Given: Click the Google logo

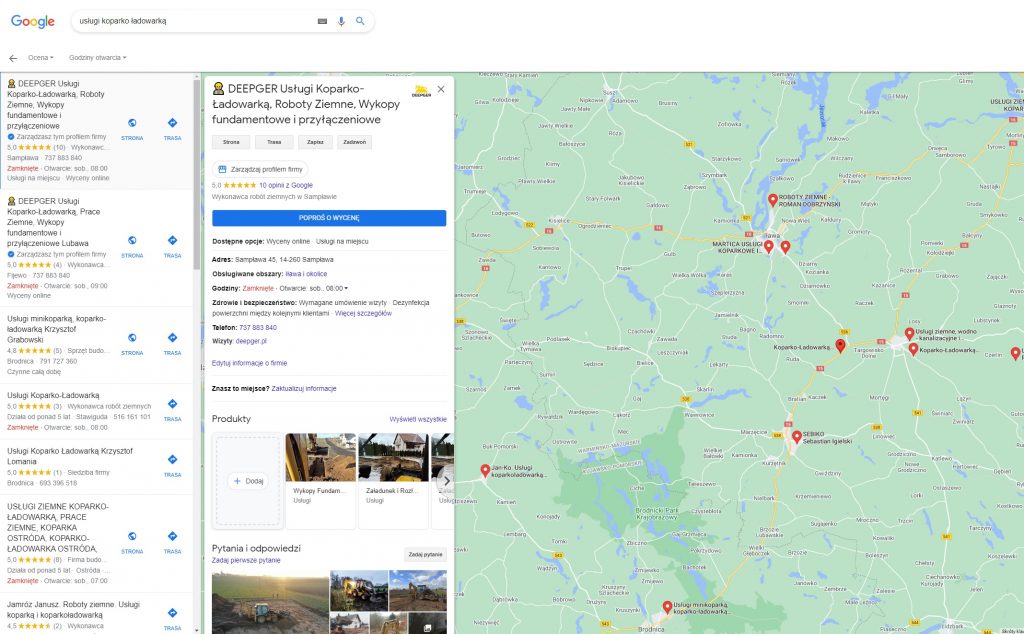Looking at the screenshot, I should [33, 22].
